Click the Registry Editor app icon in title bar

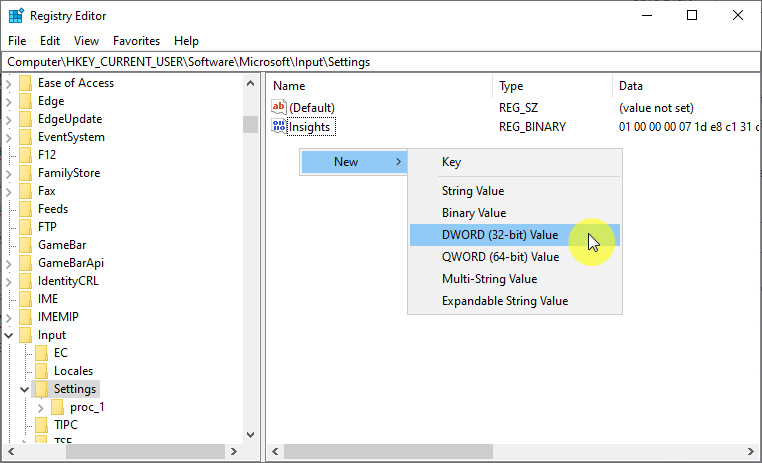tap(17, 15)
